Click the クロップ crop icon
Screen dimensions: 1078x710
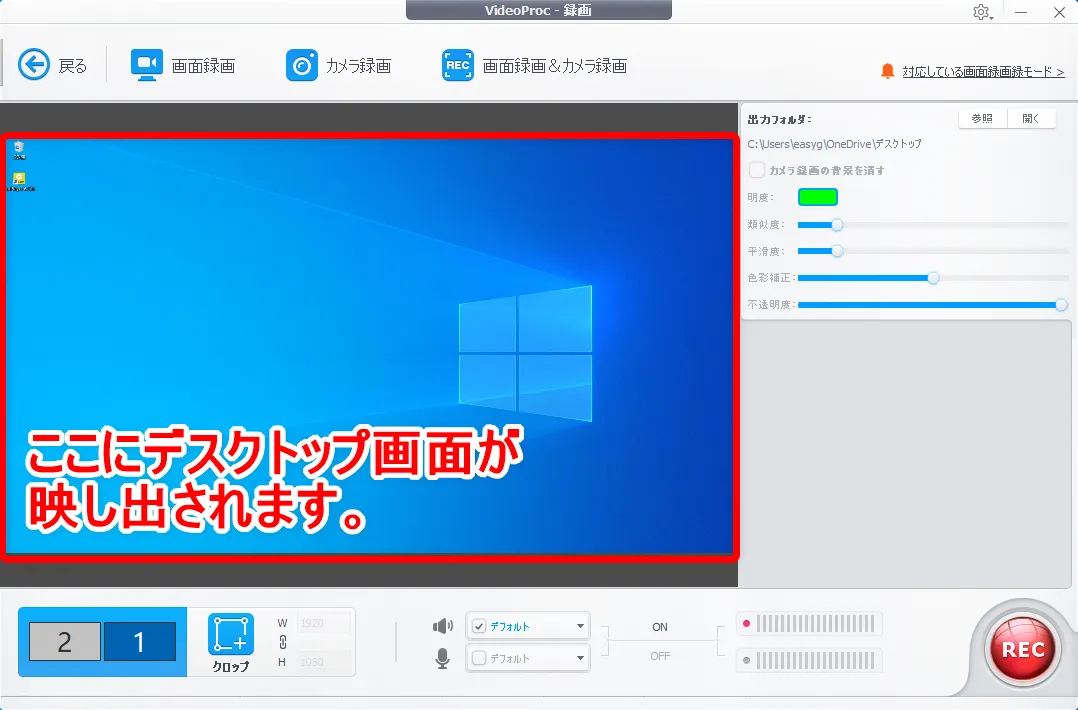point(231,634)
